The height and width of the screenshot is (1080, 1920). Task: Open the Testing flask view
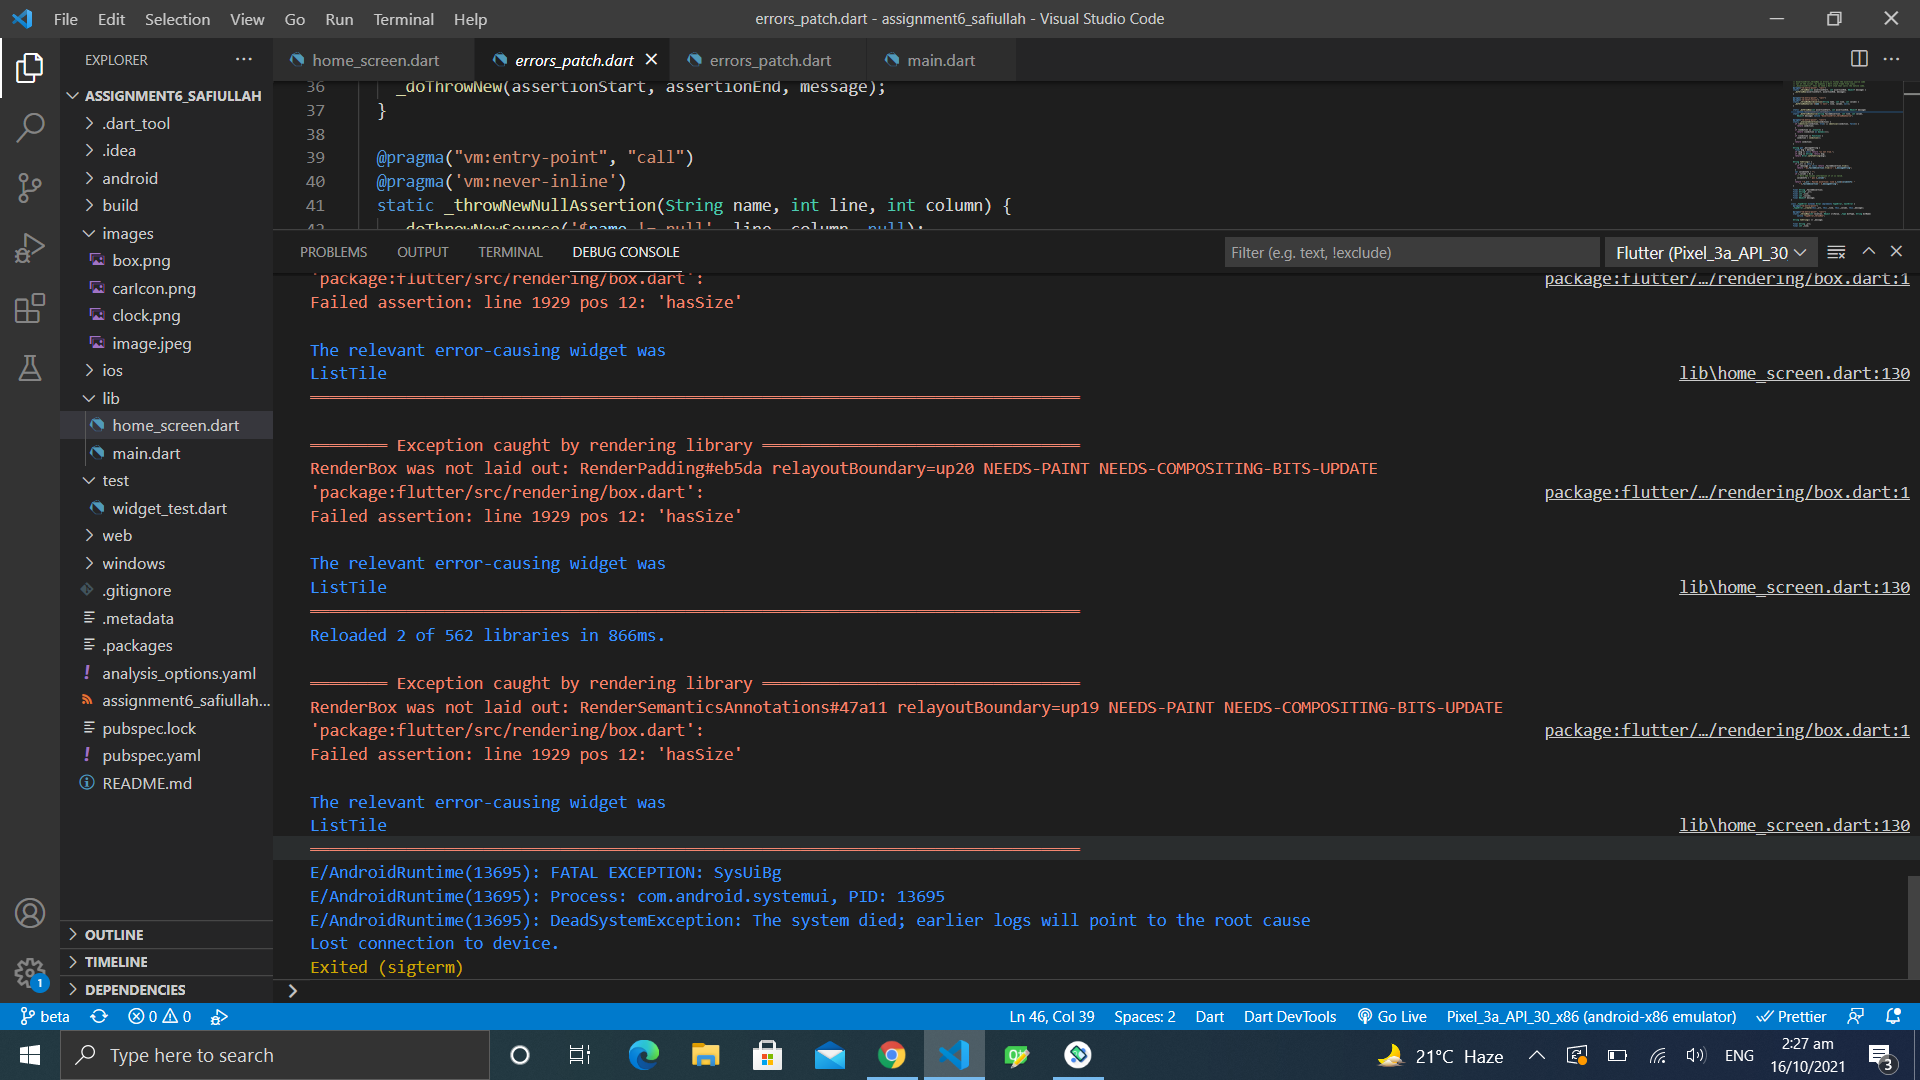[30, 368]
